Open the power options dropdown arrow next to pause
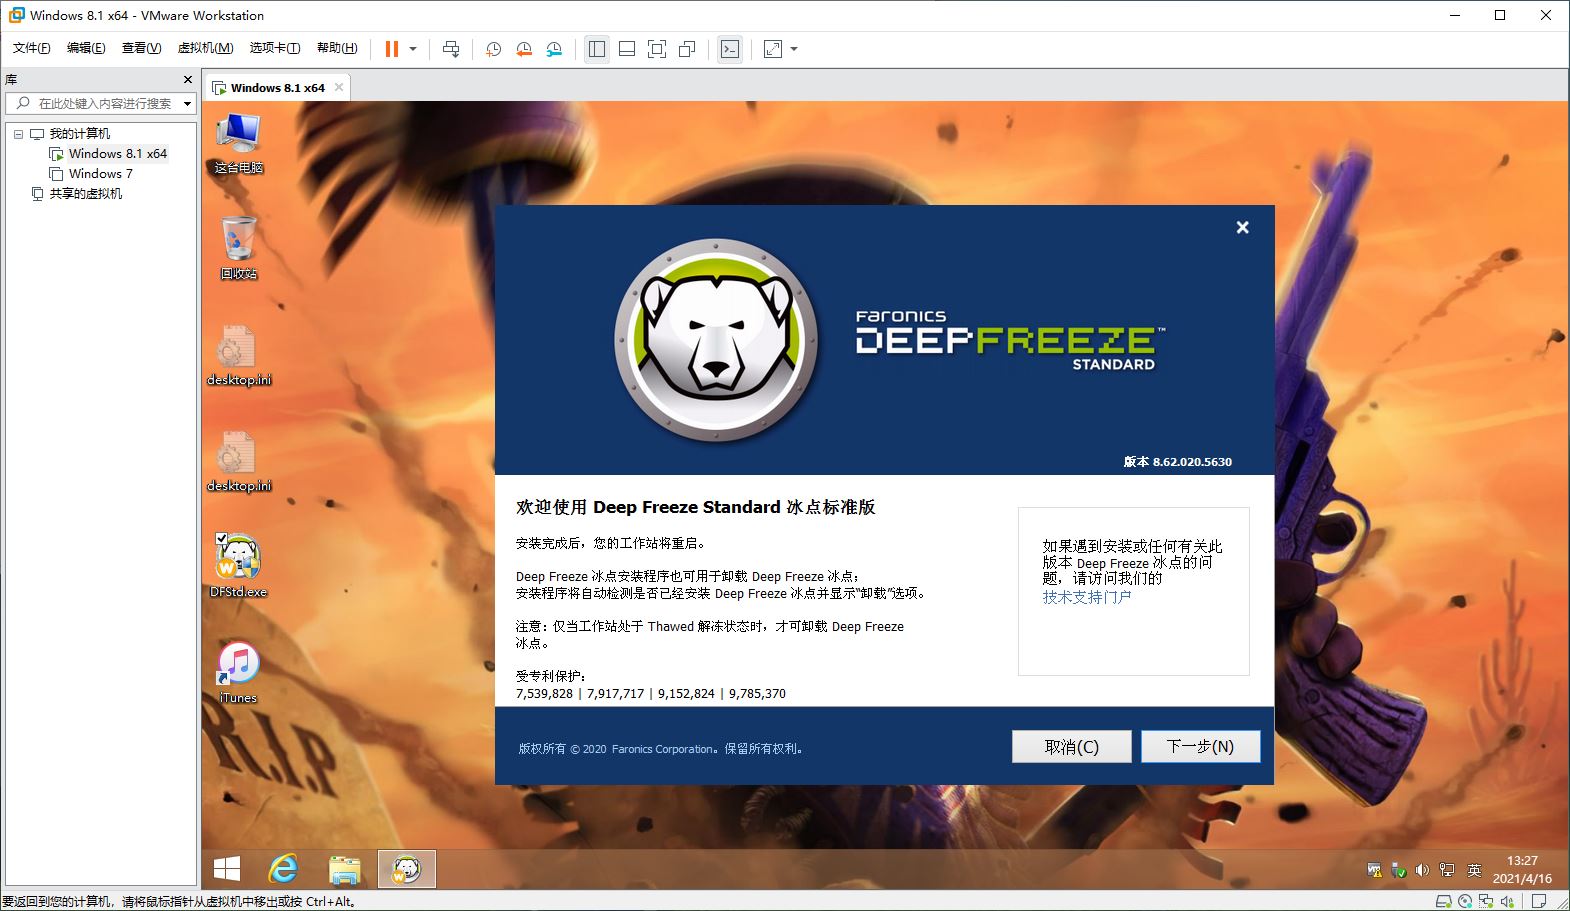The width and height of the screenshot is (1570, 911). 413,49
